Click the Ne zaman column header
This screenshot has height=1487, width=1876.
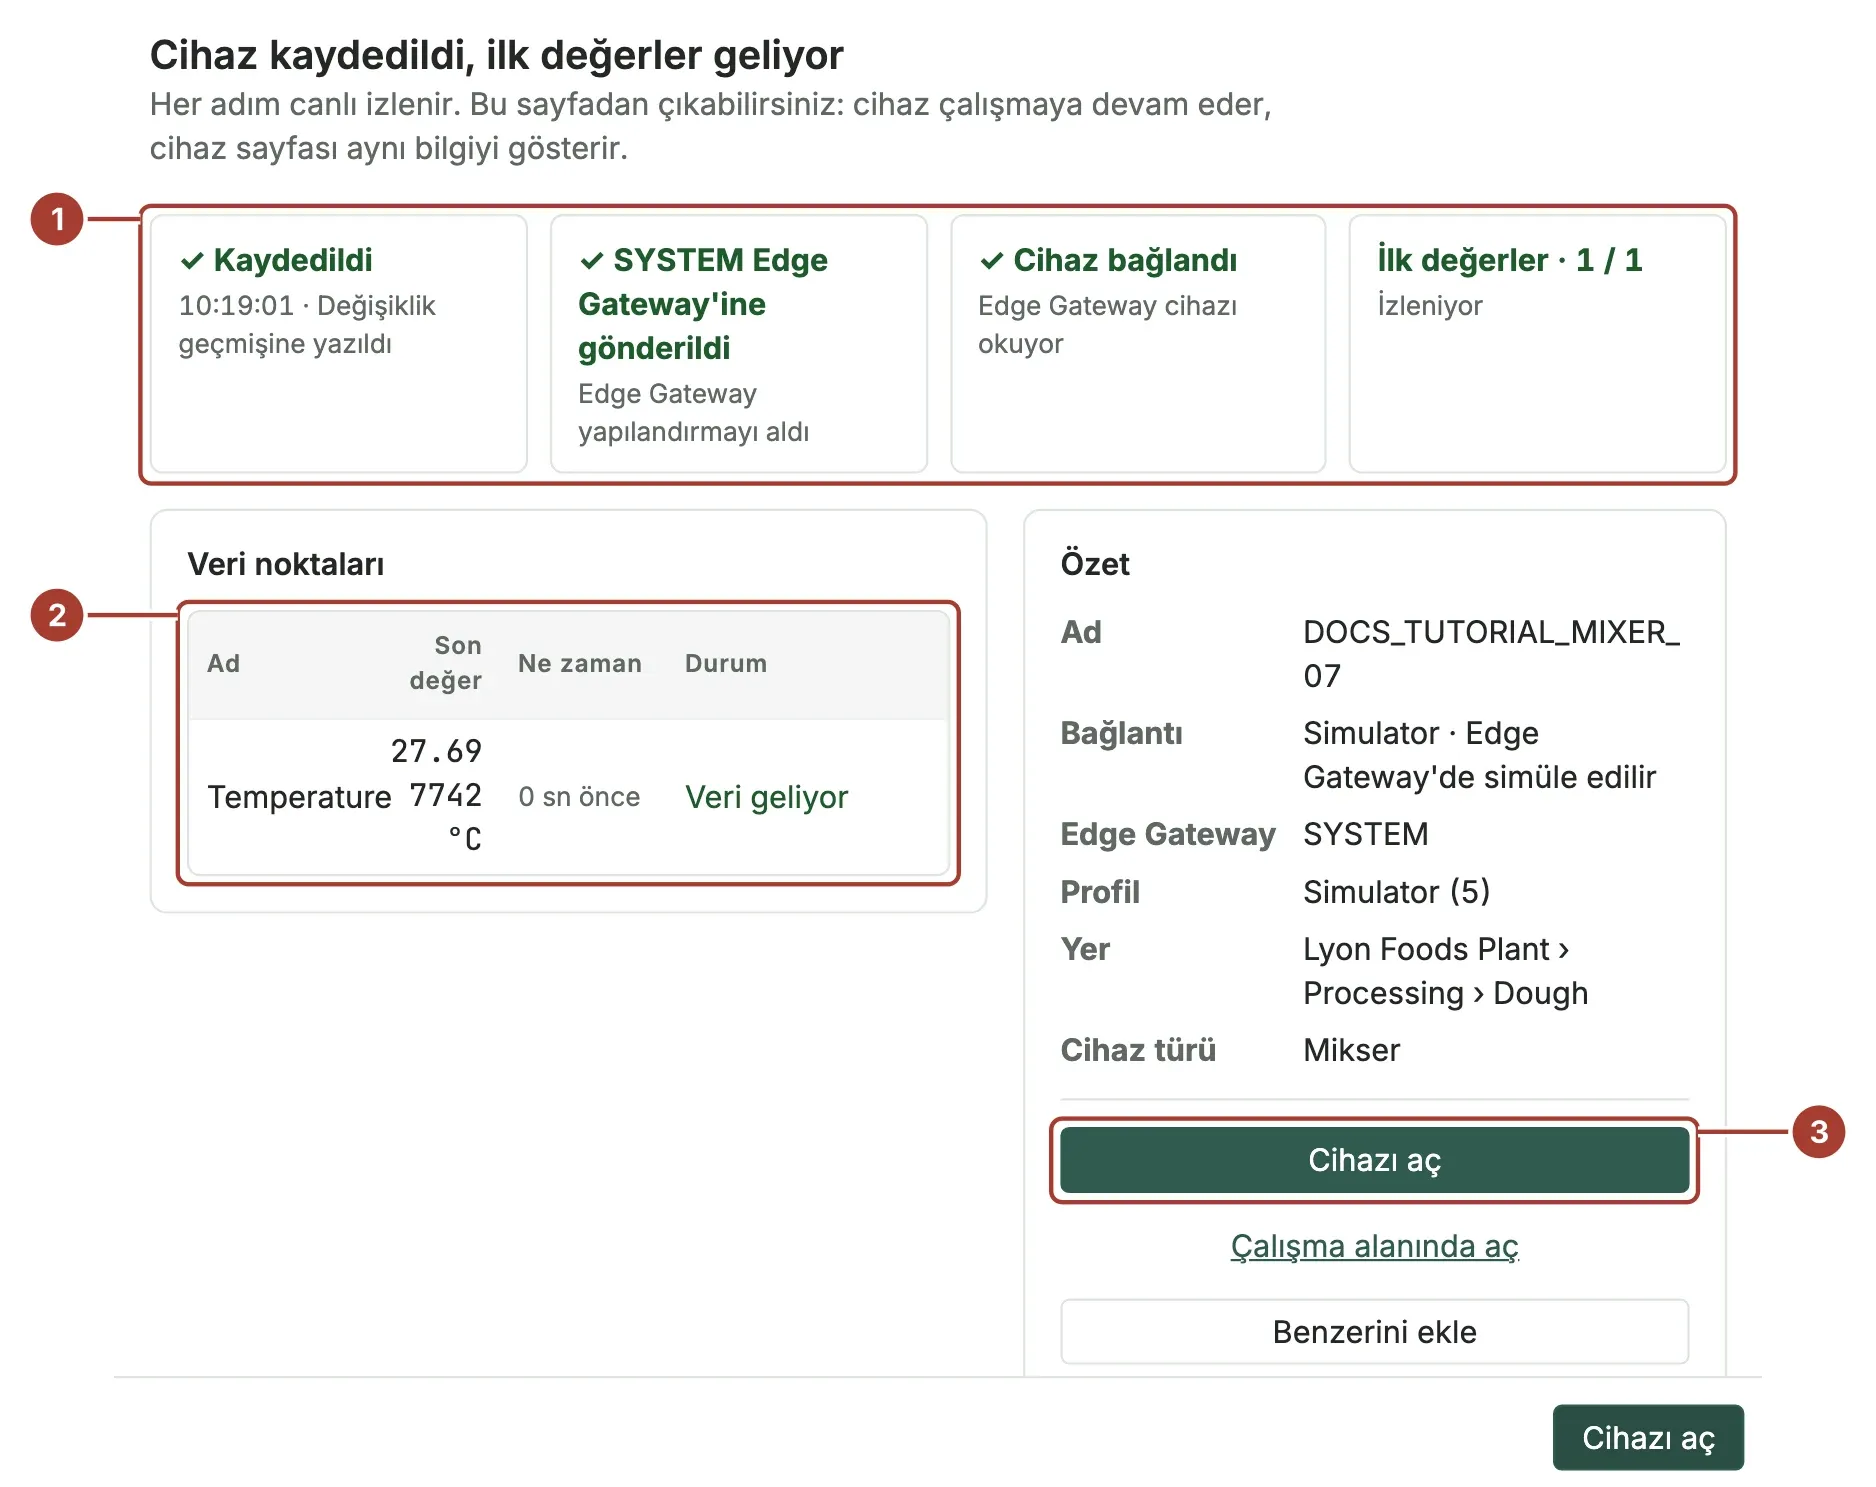(580, 663)
